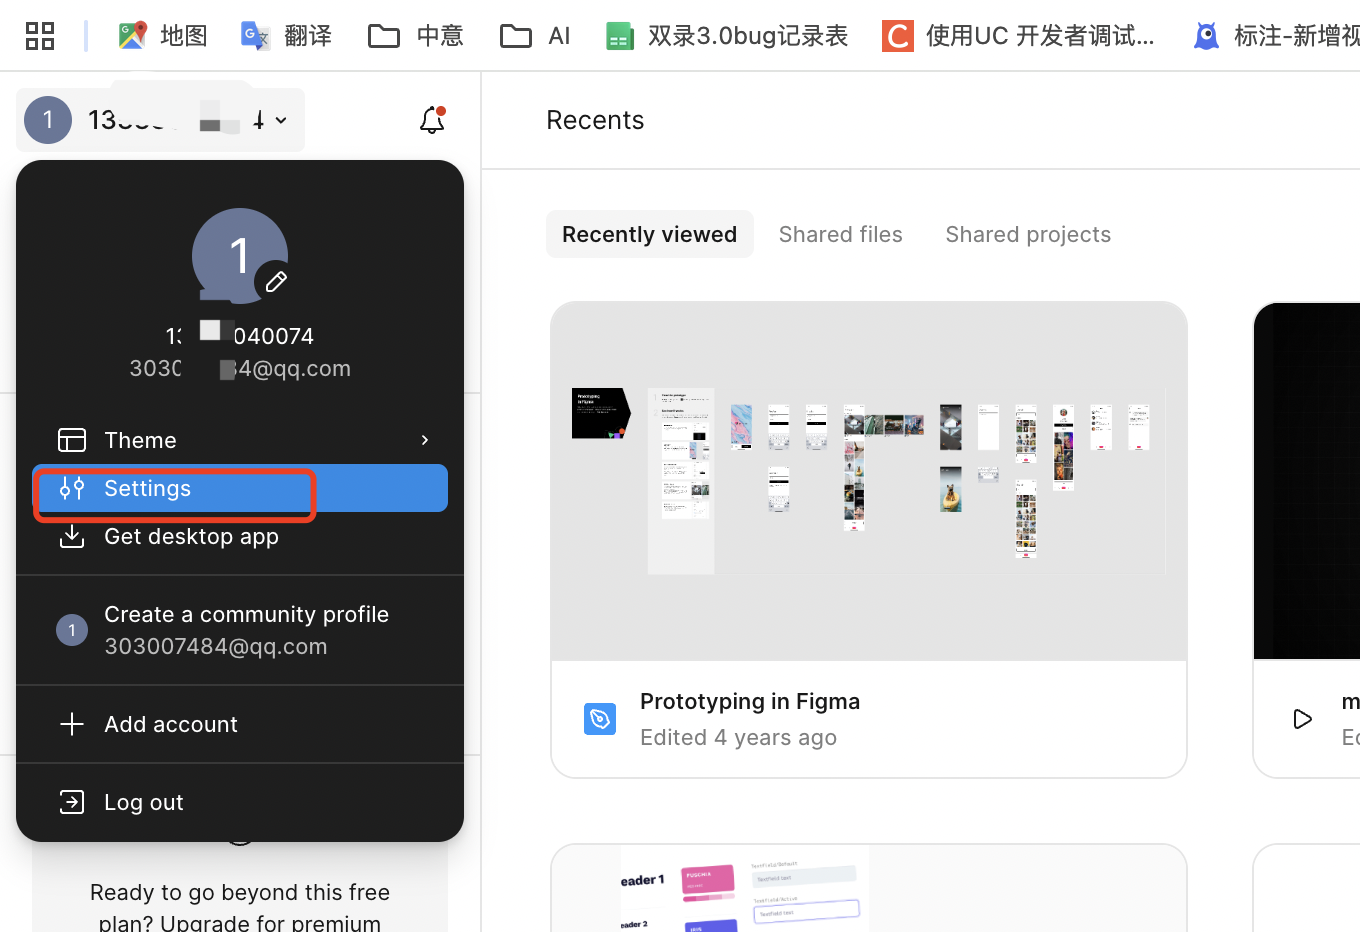Click the small community profile avatar
This screenshot has height=932, width=1360.
72,630
